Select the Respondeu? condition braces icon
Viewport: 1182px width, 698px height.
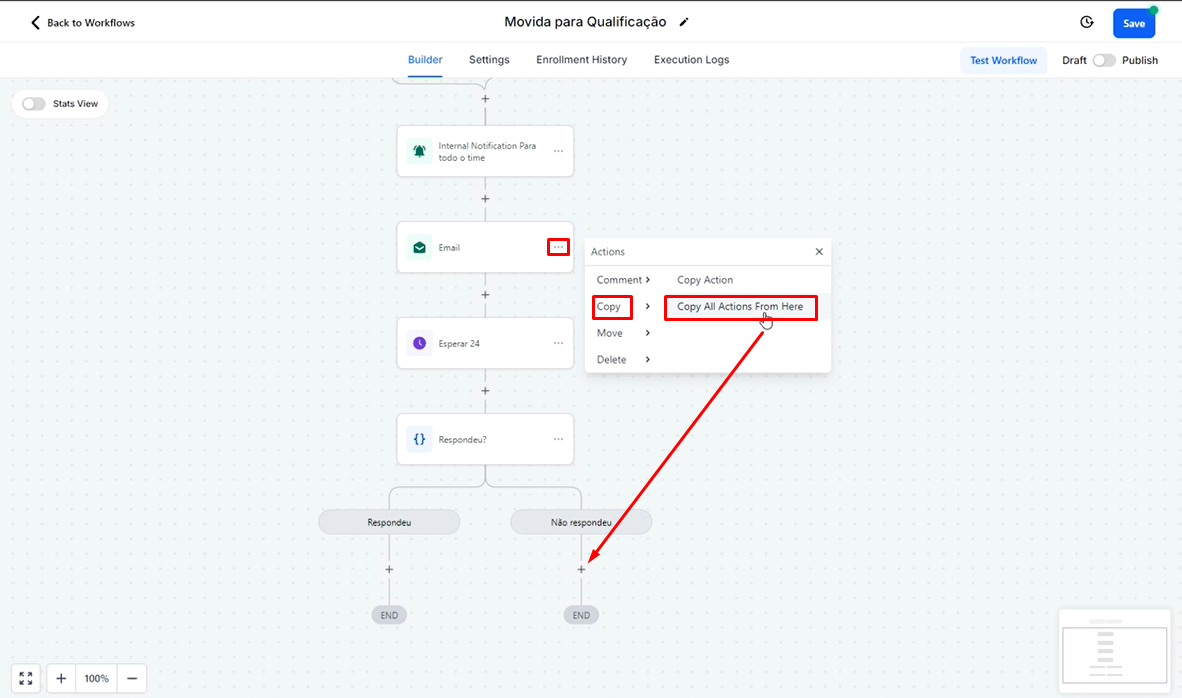point(419,439)
